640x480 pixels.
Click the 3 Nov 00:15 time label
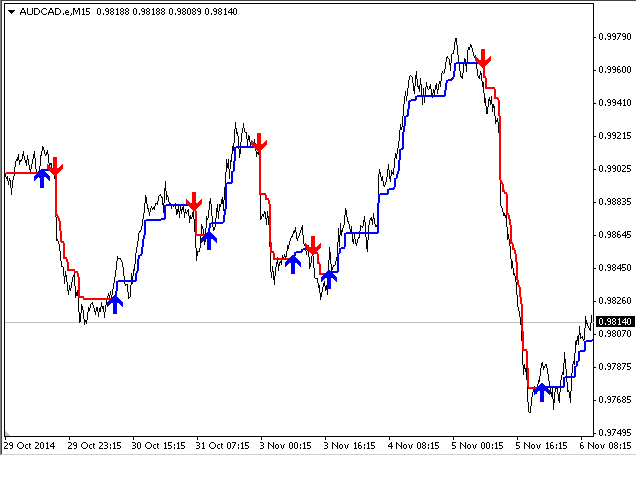[x=286, y=446]
